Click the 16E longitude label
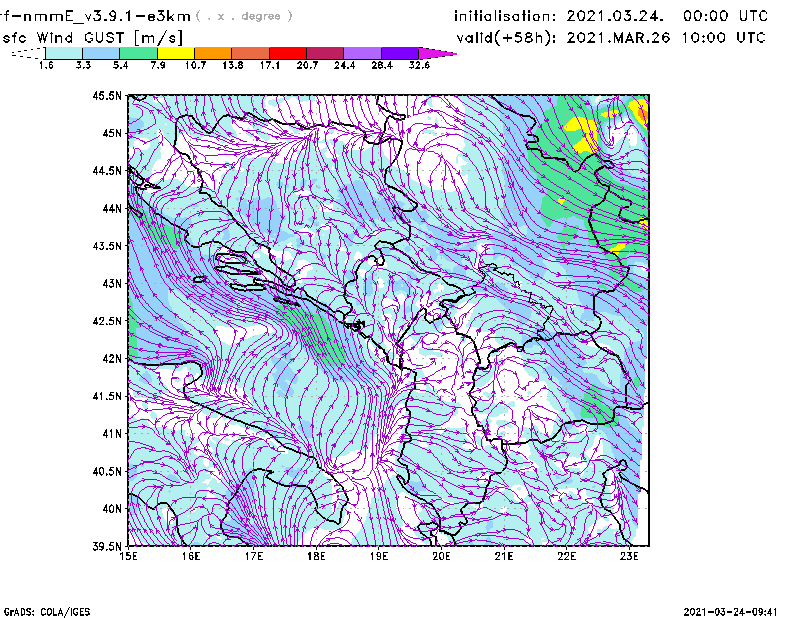The image size is (800, 618). [191, 556]
